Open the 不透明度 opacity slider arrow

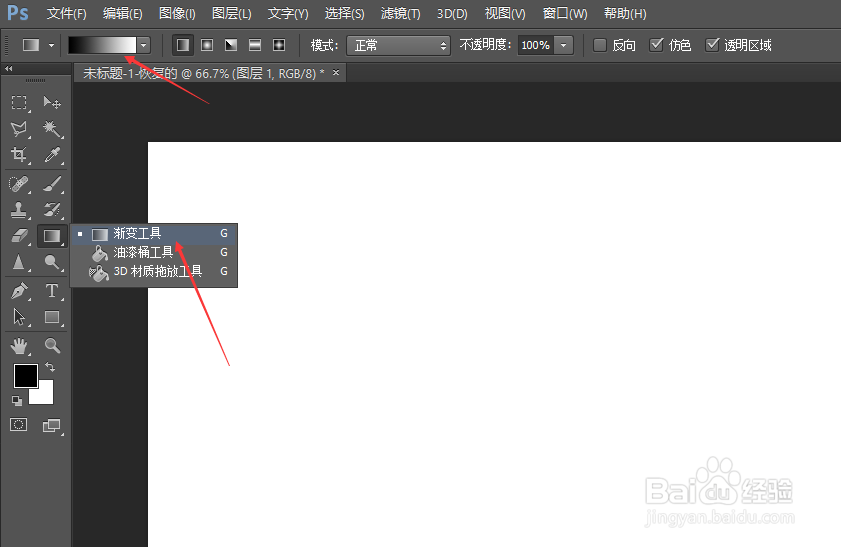click(564, 46)
